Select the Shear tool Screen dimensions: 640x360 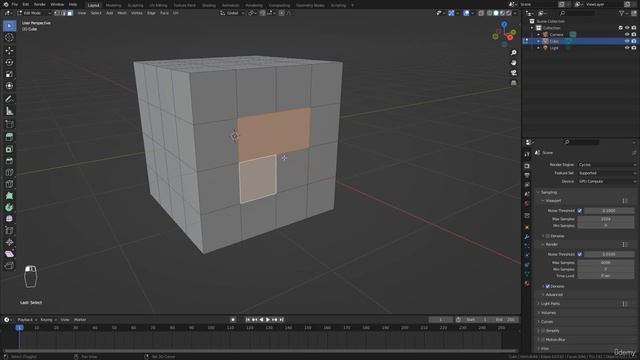pyautogui.click(x=9, y=254)
